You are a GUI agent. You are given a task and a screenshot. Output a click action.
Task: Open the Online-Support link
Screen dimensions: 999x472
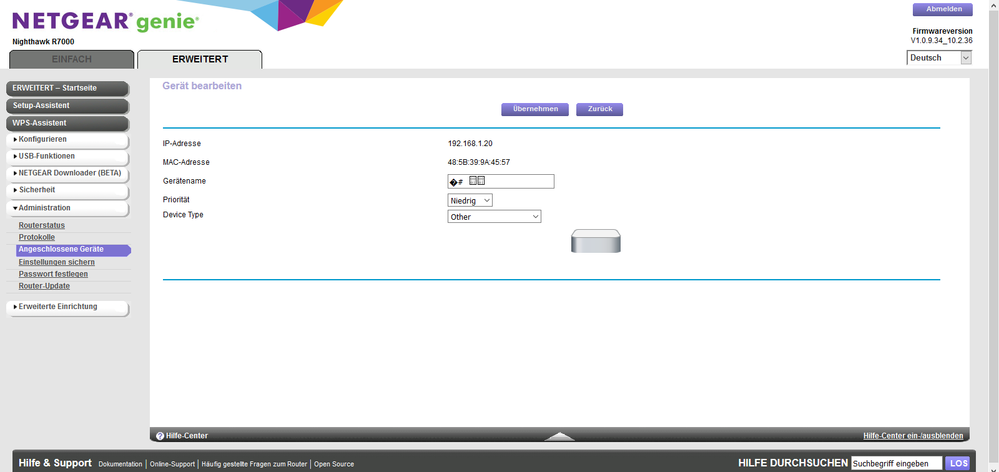point(173,464)
